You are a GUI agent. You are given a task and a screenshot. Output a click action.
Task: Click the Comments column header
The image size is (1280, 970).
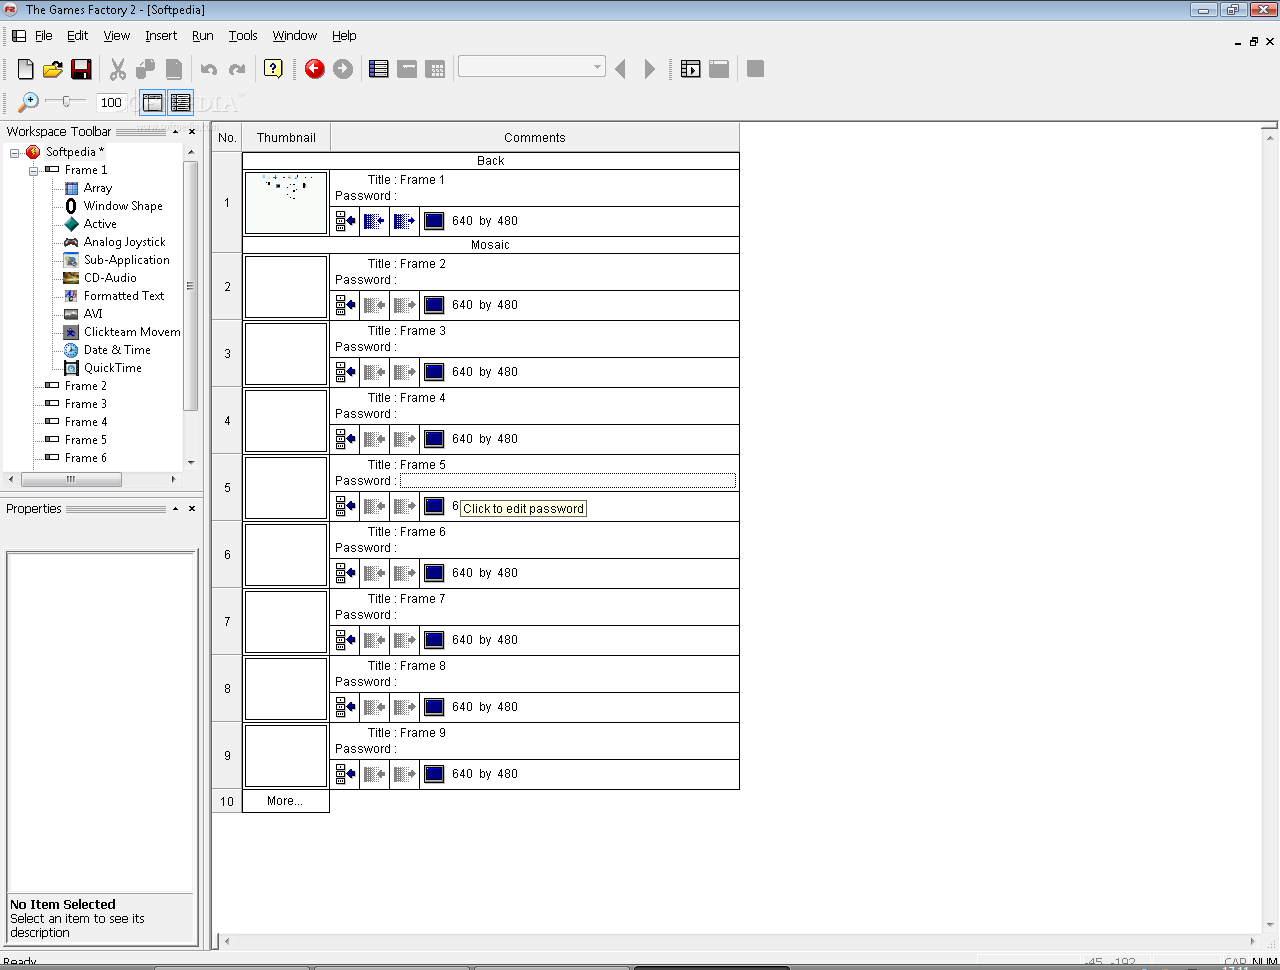point(535,138)
